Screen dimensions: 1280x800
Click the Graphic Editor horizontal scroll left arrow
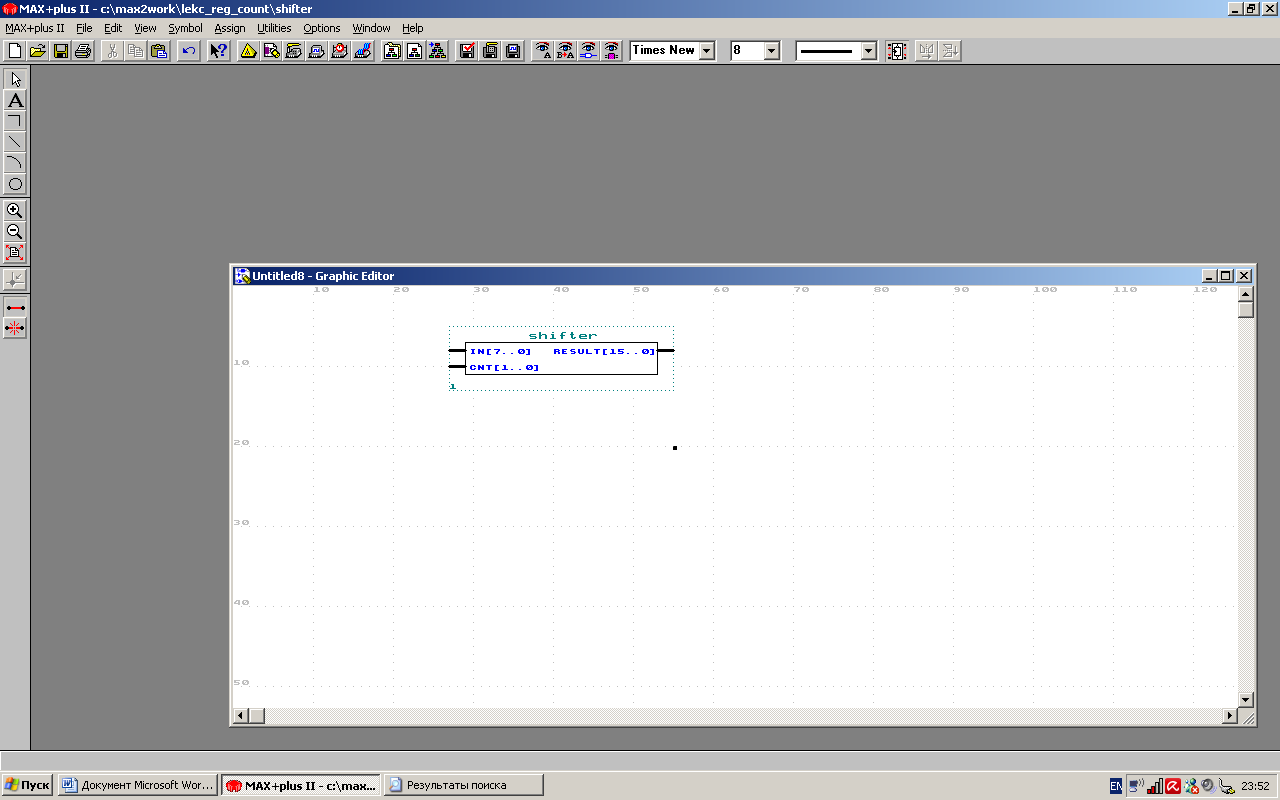click(x=240, y=716)
